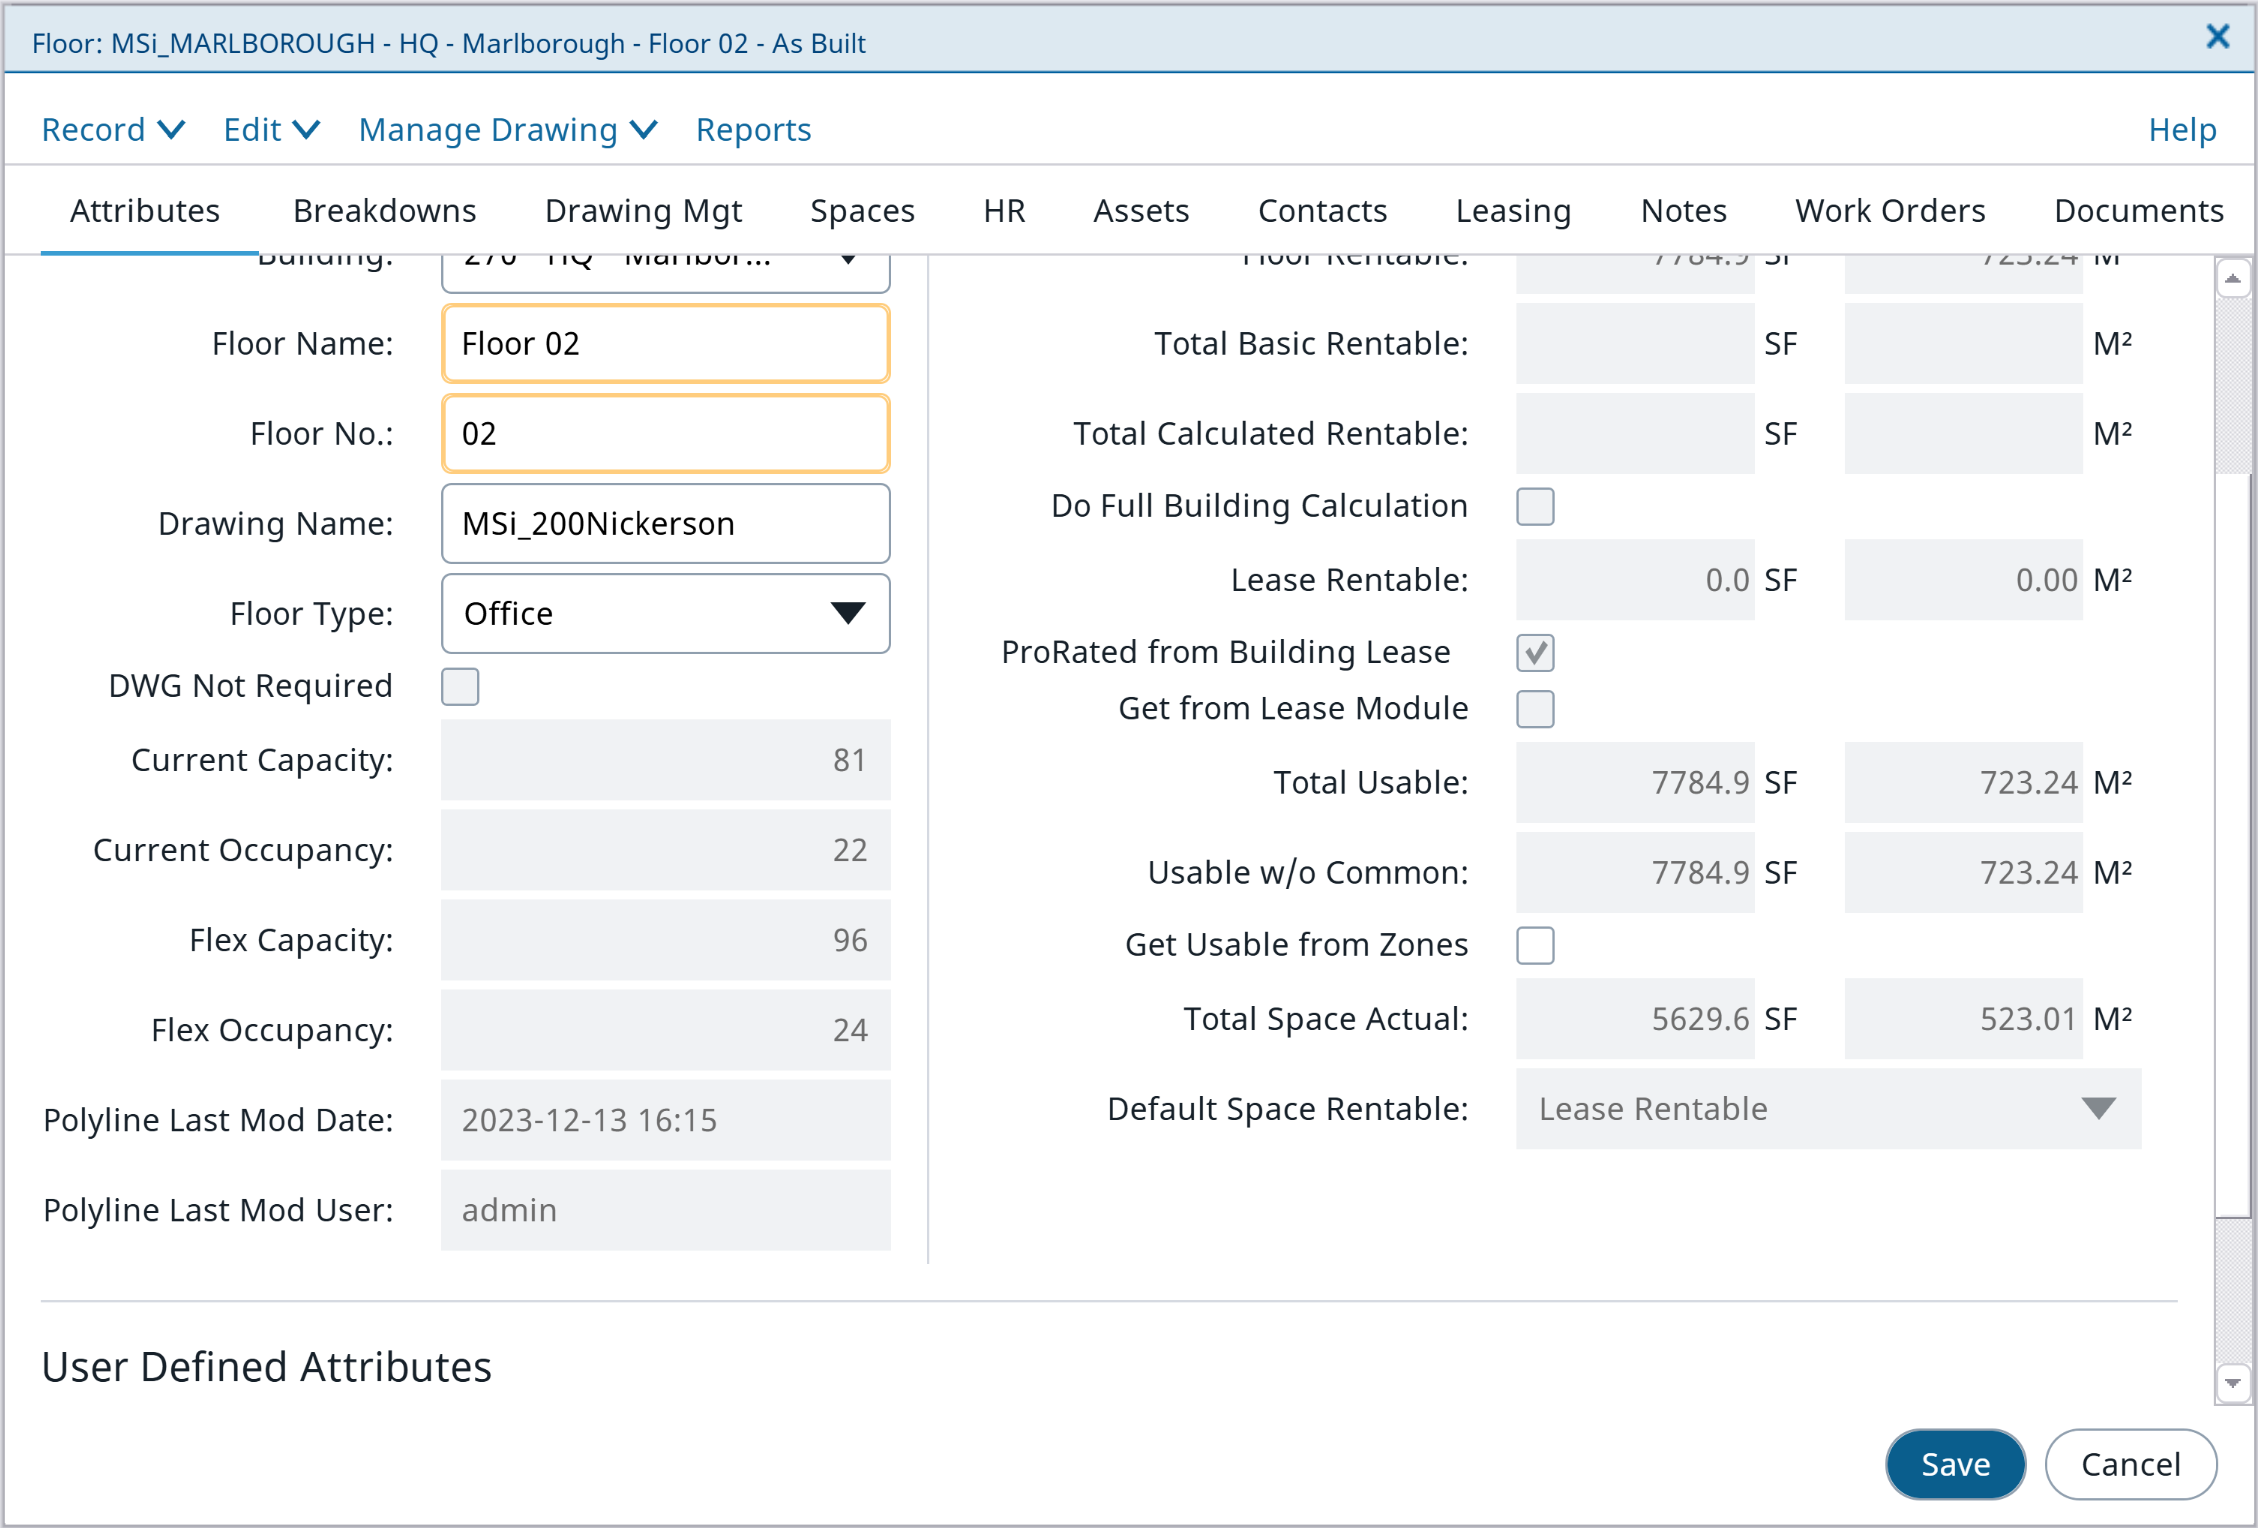Expand the Default Space Rentable dropdown
Screen dimensions: 2258x1528
pyautogui.click(x=2098, y=1108)
